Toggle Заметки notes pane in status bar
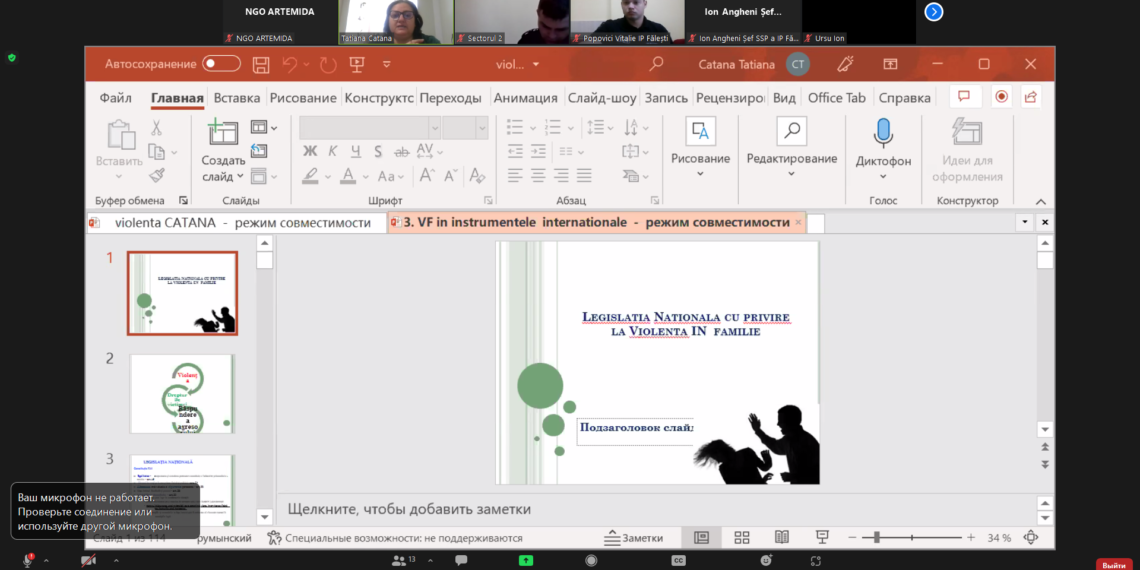1140x570 pixels. [x=633, y=538]
